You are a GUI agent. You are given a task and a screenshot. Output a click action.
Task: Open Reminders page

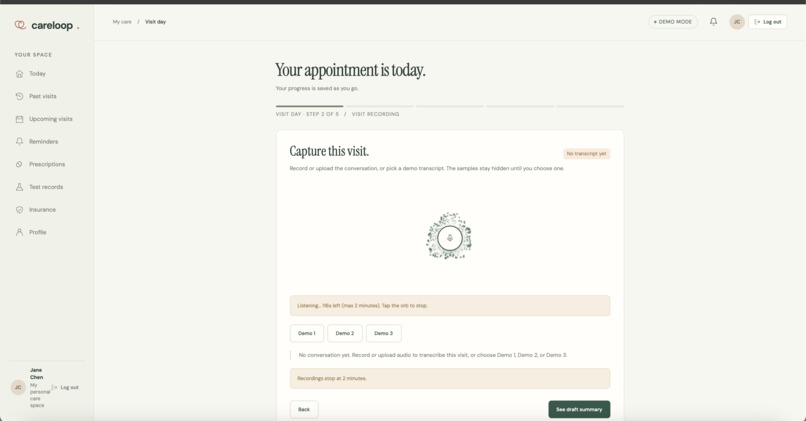(44, 141)
